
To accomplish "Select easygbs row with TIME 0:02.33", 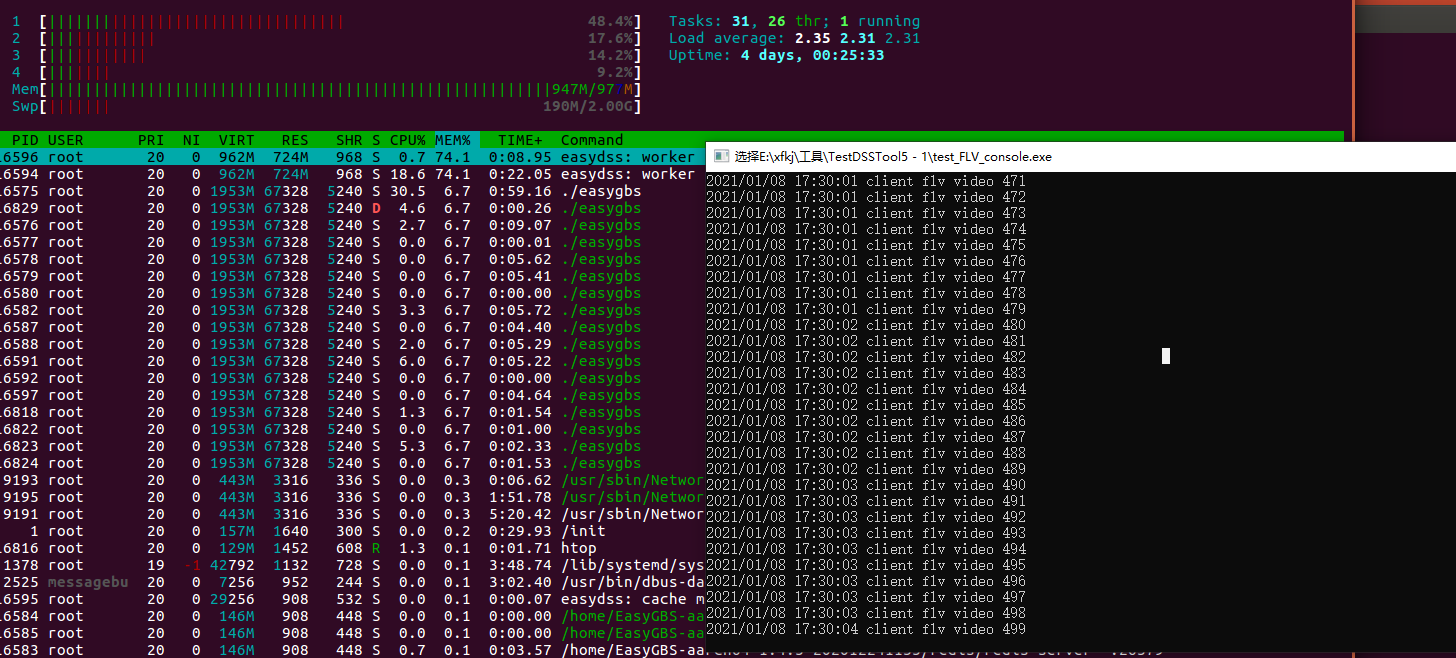I will point(352,446).
